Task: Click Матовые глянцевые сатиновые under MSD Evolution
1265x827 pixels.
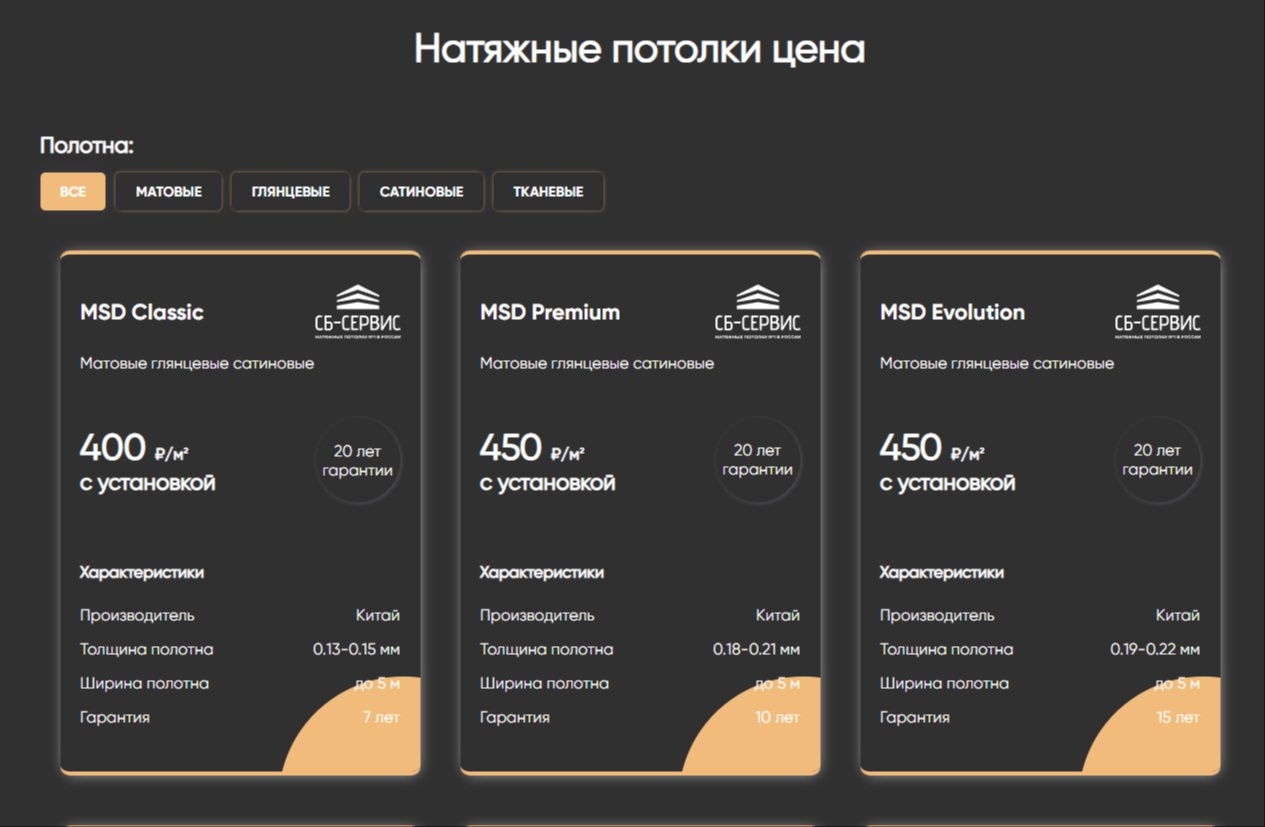Action: pyautogui.click(x=997, y=363)
